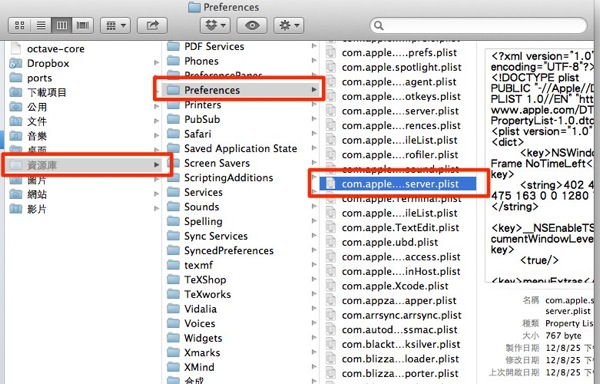Viewport: 600px width, 384px height.
Task: Switch Finder to list view
Action: pos(41,26)
